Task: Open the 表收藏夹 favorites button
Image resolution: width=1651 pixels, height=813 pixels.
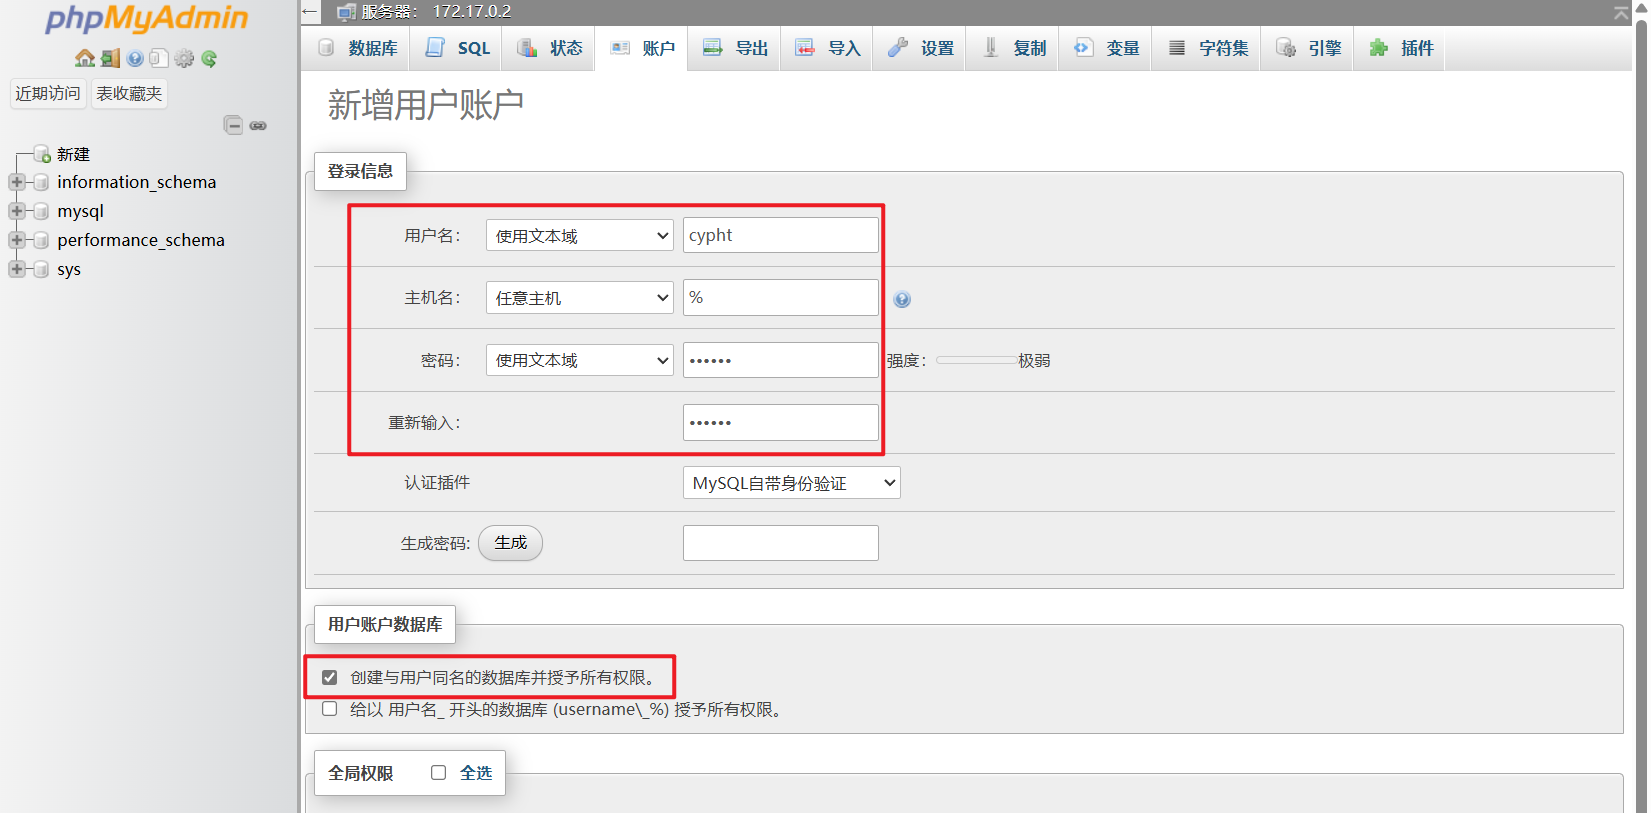Action: click(129, 93)
